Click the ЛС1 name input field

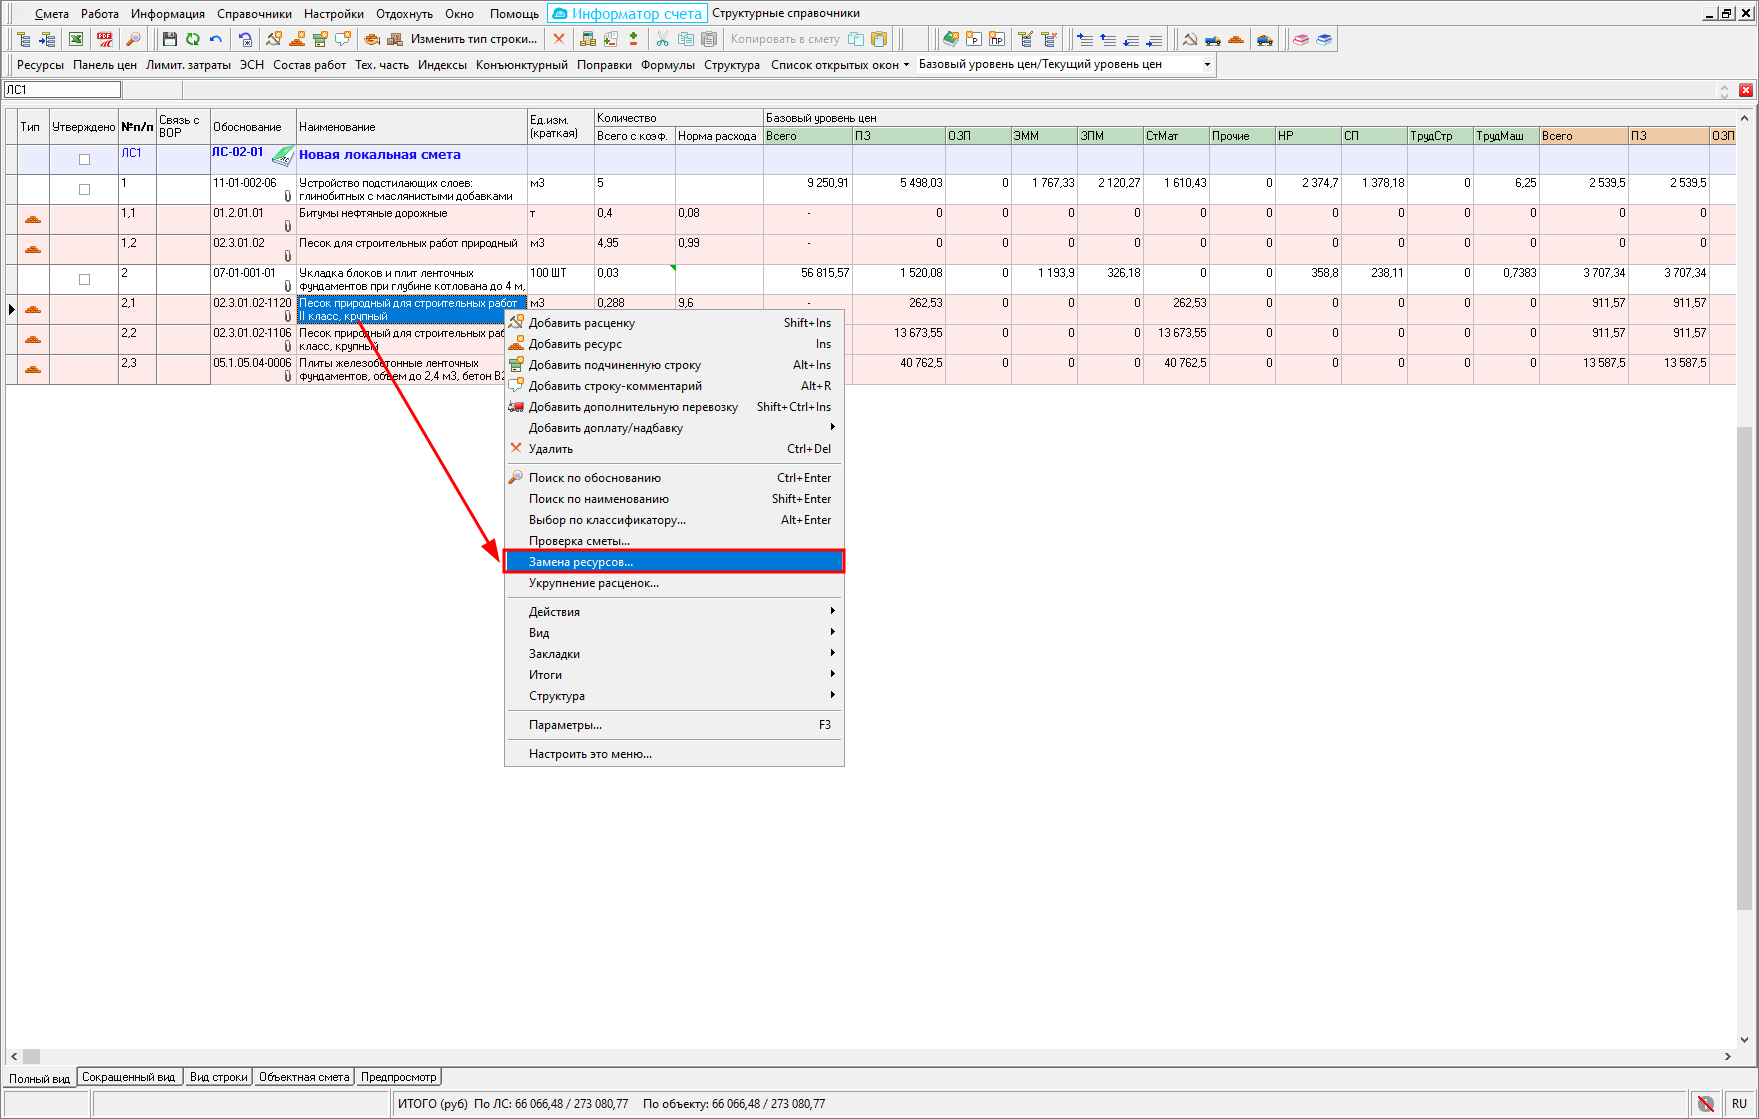tap(62, 90)
